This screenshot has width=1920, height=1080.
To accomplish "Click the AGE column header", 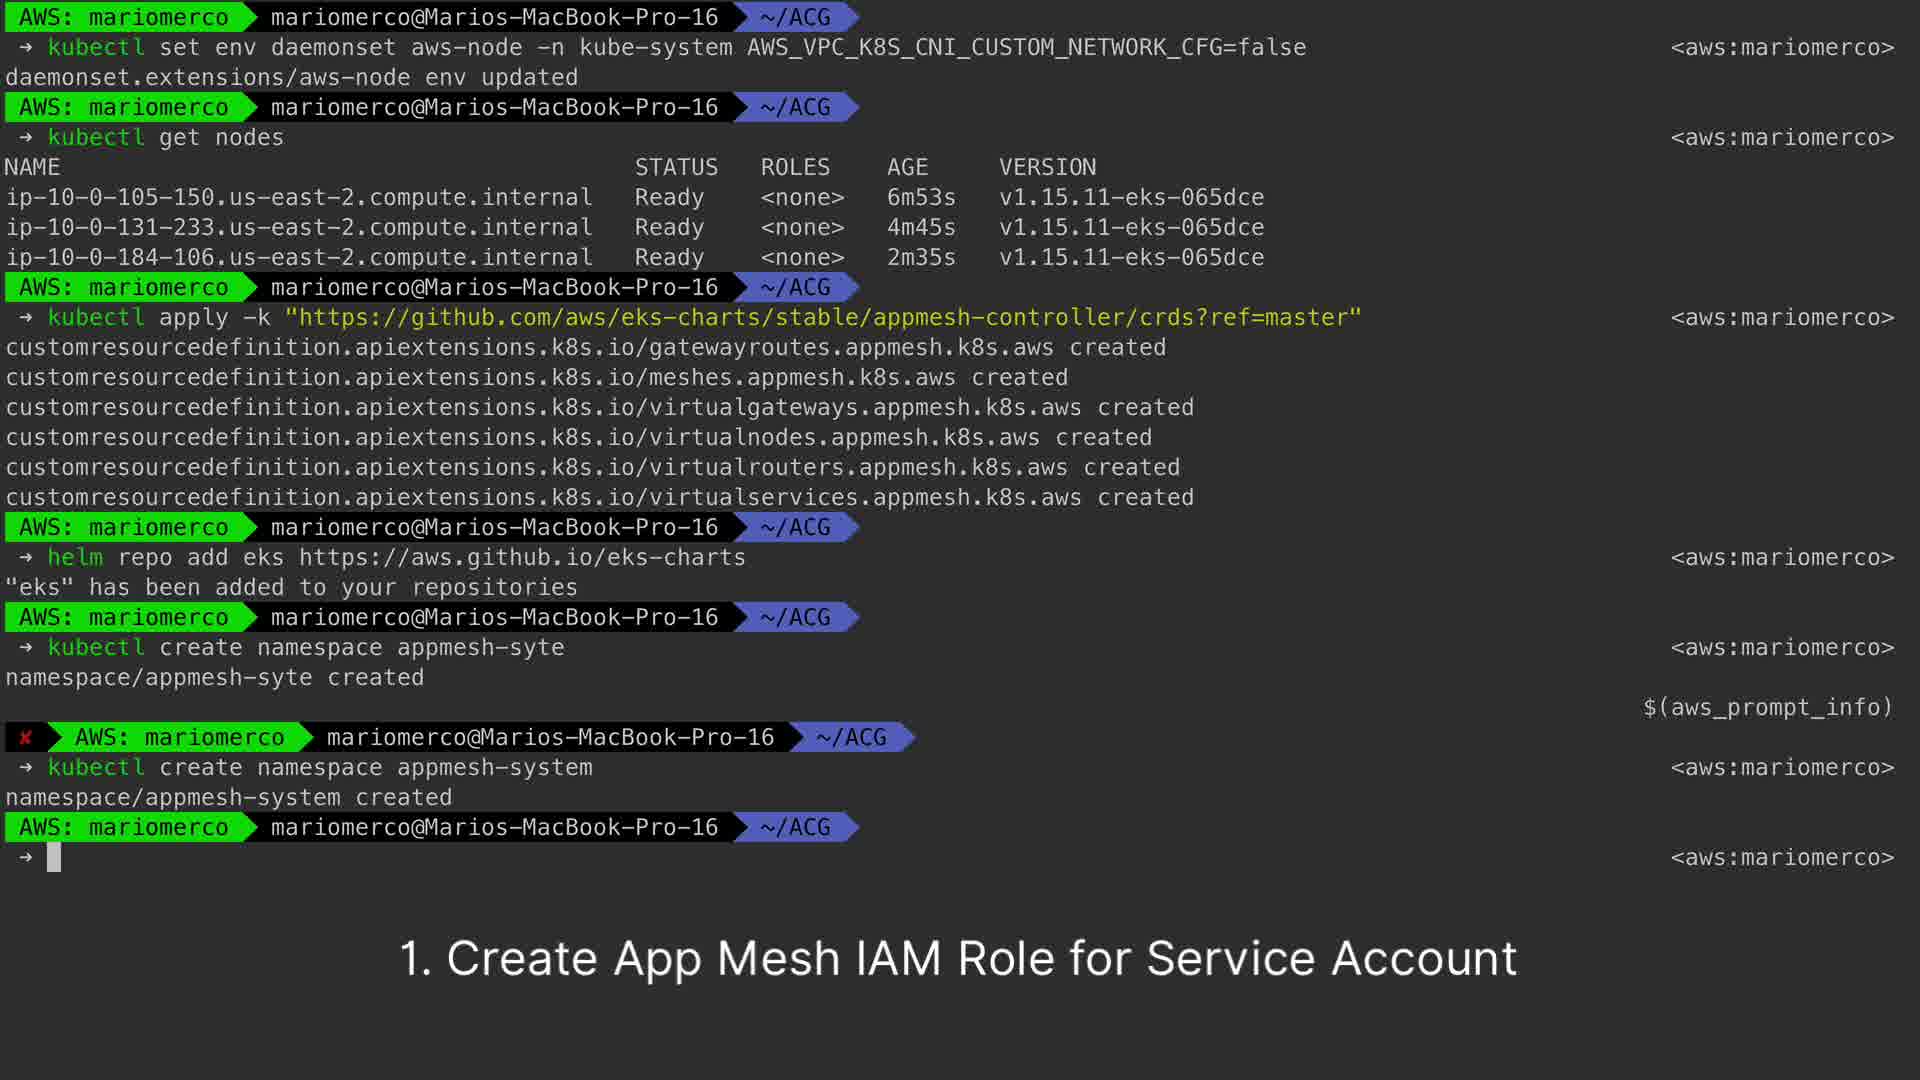I will pyautogui.click(x=907, y=167).
